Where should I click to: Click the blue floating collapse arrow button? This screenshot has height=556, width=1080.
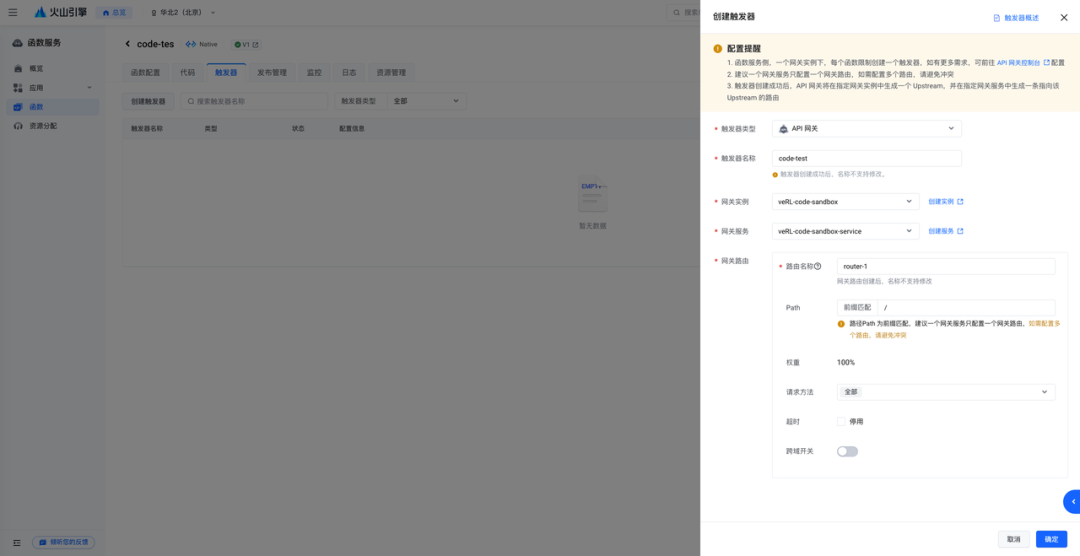coord(1072,501)
